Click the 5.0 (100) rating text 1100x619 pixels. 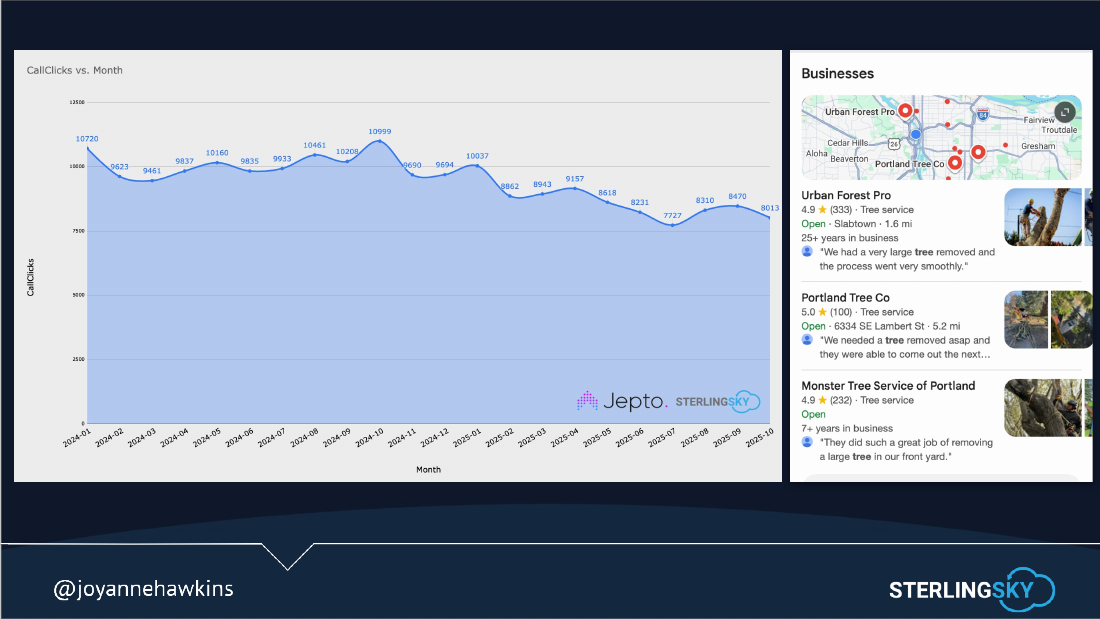[x=826, y=312]
